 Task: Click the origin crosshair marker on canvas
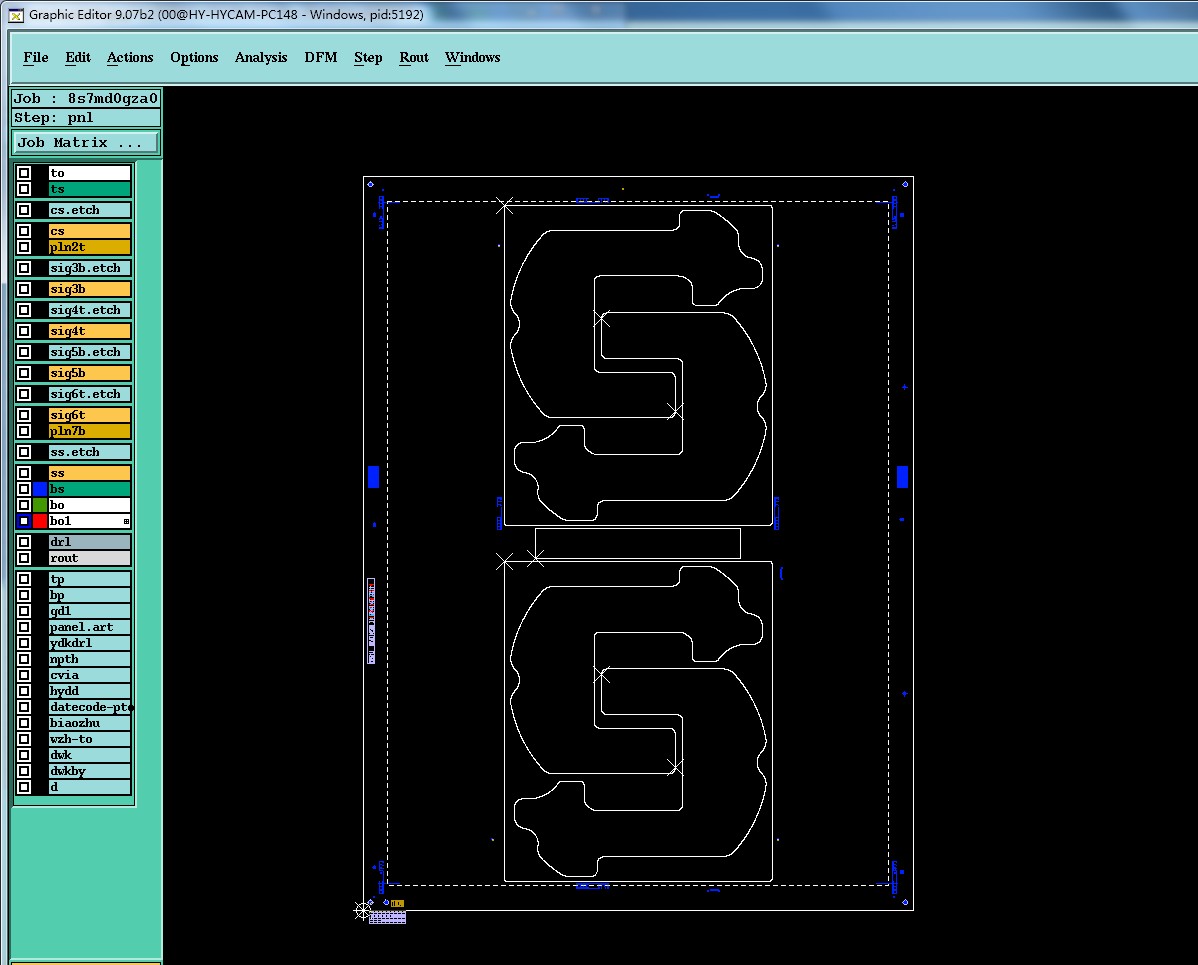362,911
